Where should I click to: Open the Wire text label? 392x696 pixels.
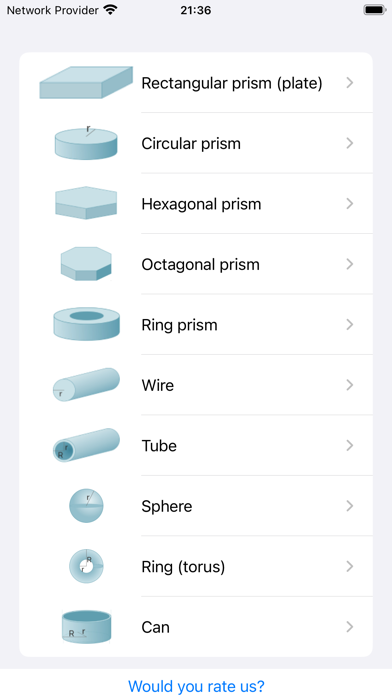point(158,385)
